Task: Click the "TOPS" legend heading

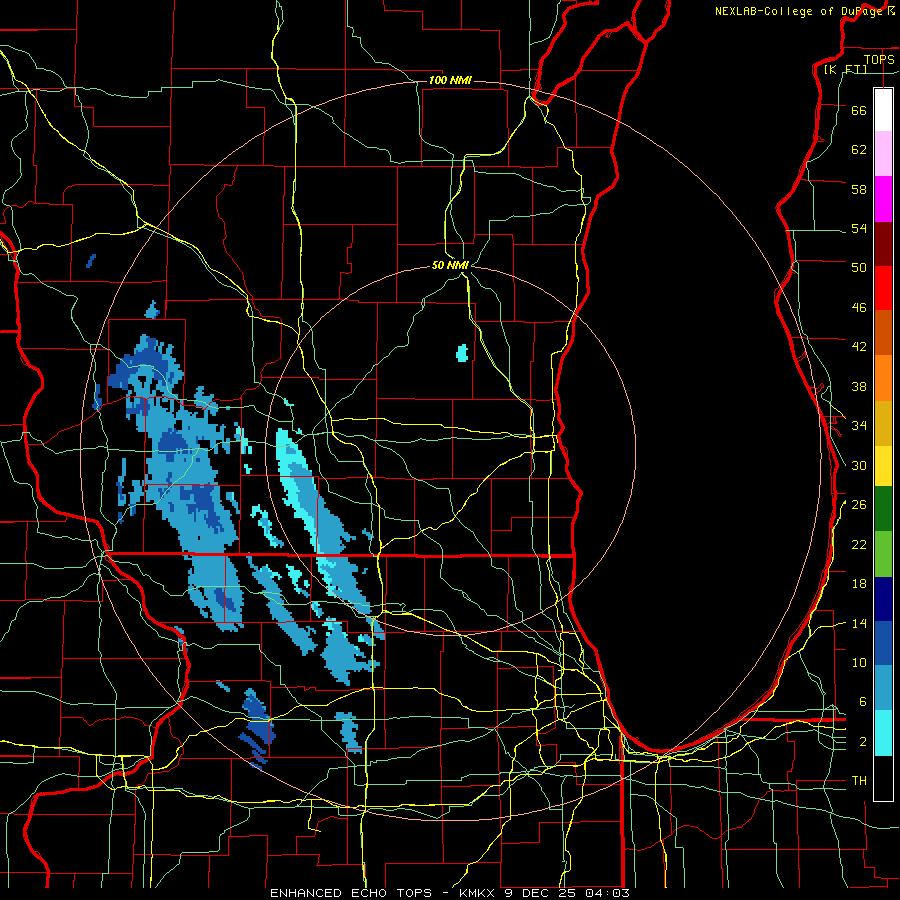Action: coord(879,59)
